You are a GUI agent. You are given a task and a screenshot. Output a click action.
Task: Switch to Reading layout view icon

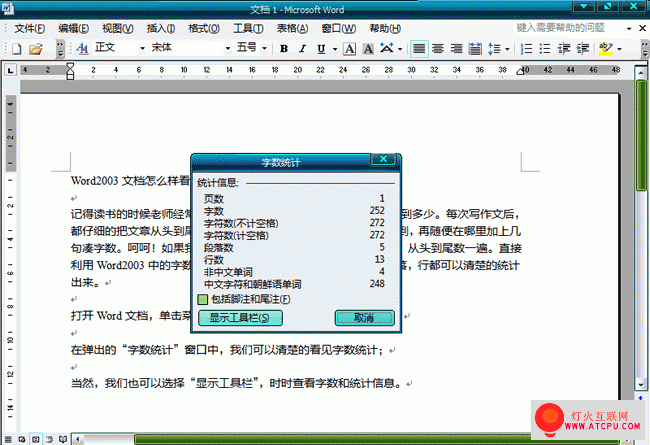[x=63, y=439]
